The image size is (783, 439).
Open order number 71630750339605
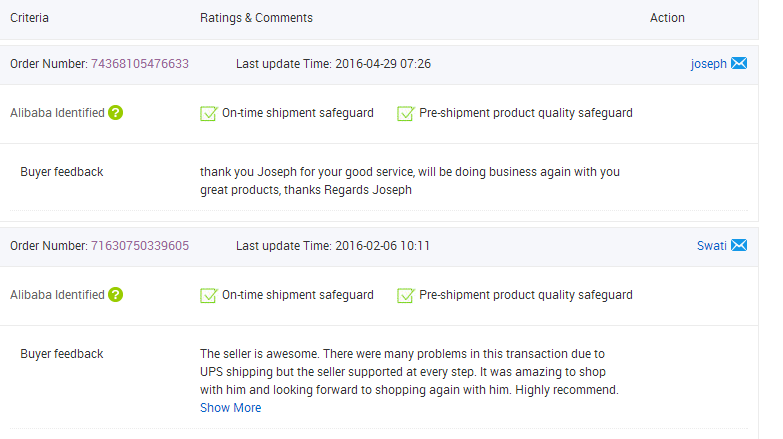coord(140,246)
